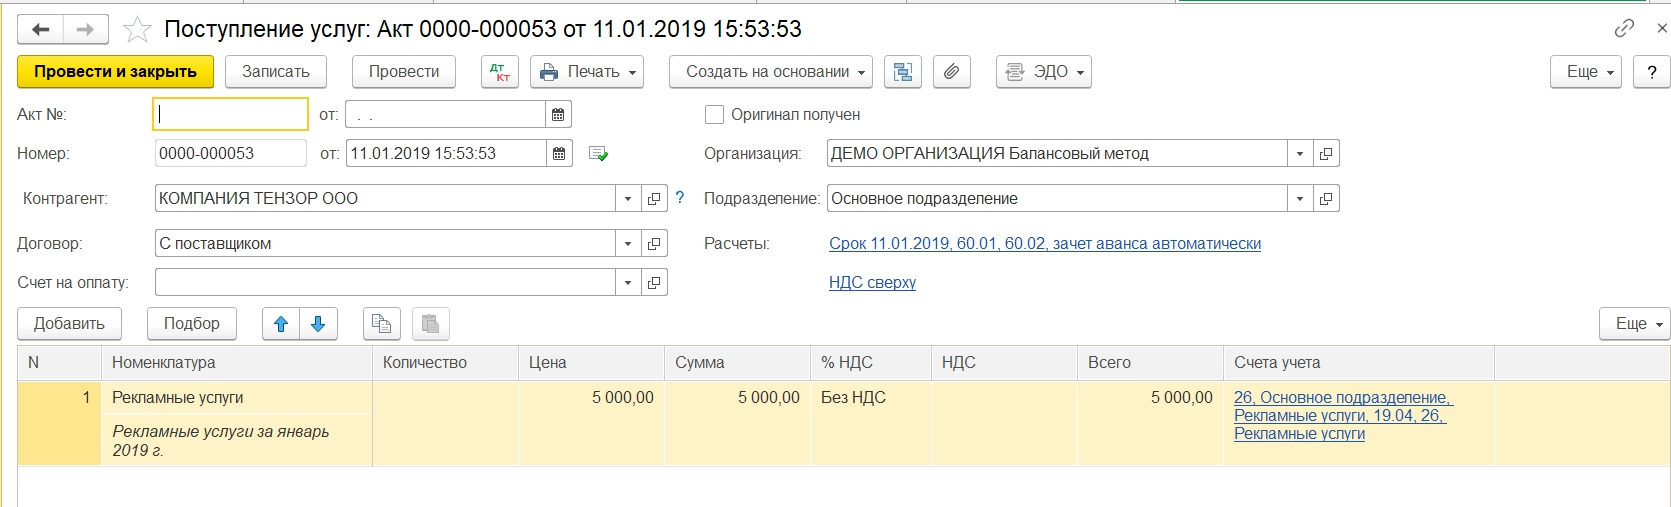Click into the Акт № input field
This screenshot has height=507, width=1671.
coord(231,115)
